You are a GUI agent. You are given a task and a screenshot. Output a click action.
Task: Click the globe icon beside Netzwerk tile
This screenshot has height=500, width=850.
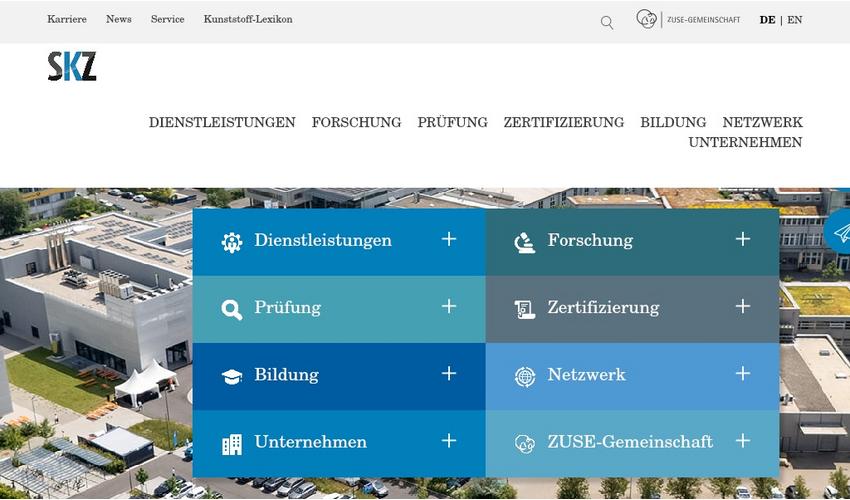[525, 377]
